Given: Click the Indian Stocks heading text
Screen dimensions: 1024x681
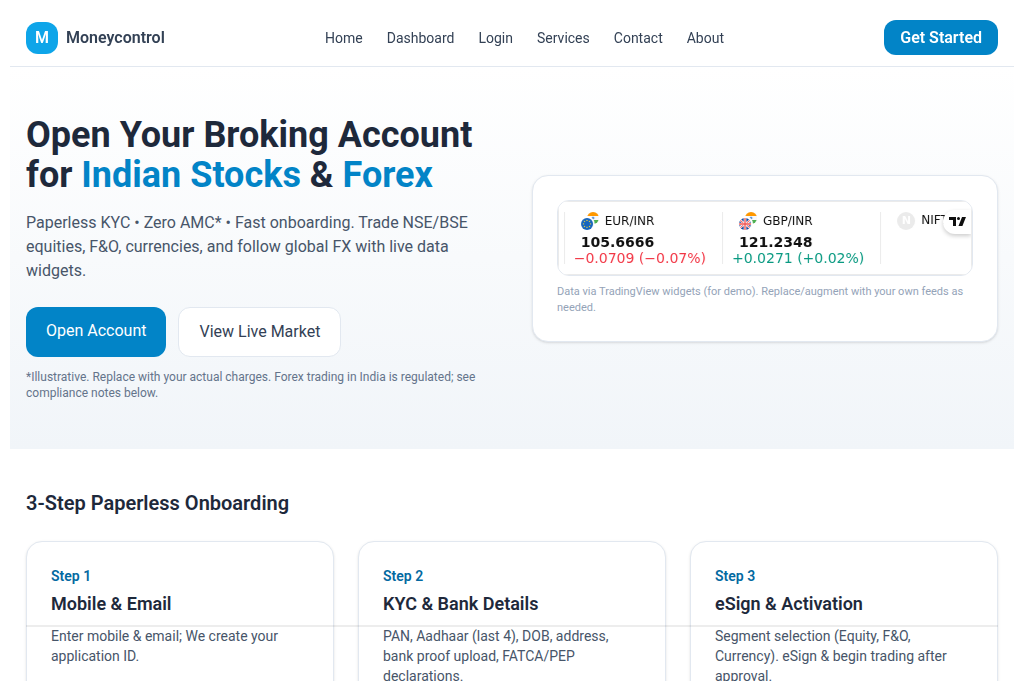Looking at the screenshot, I should (191, 174).
